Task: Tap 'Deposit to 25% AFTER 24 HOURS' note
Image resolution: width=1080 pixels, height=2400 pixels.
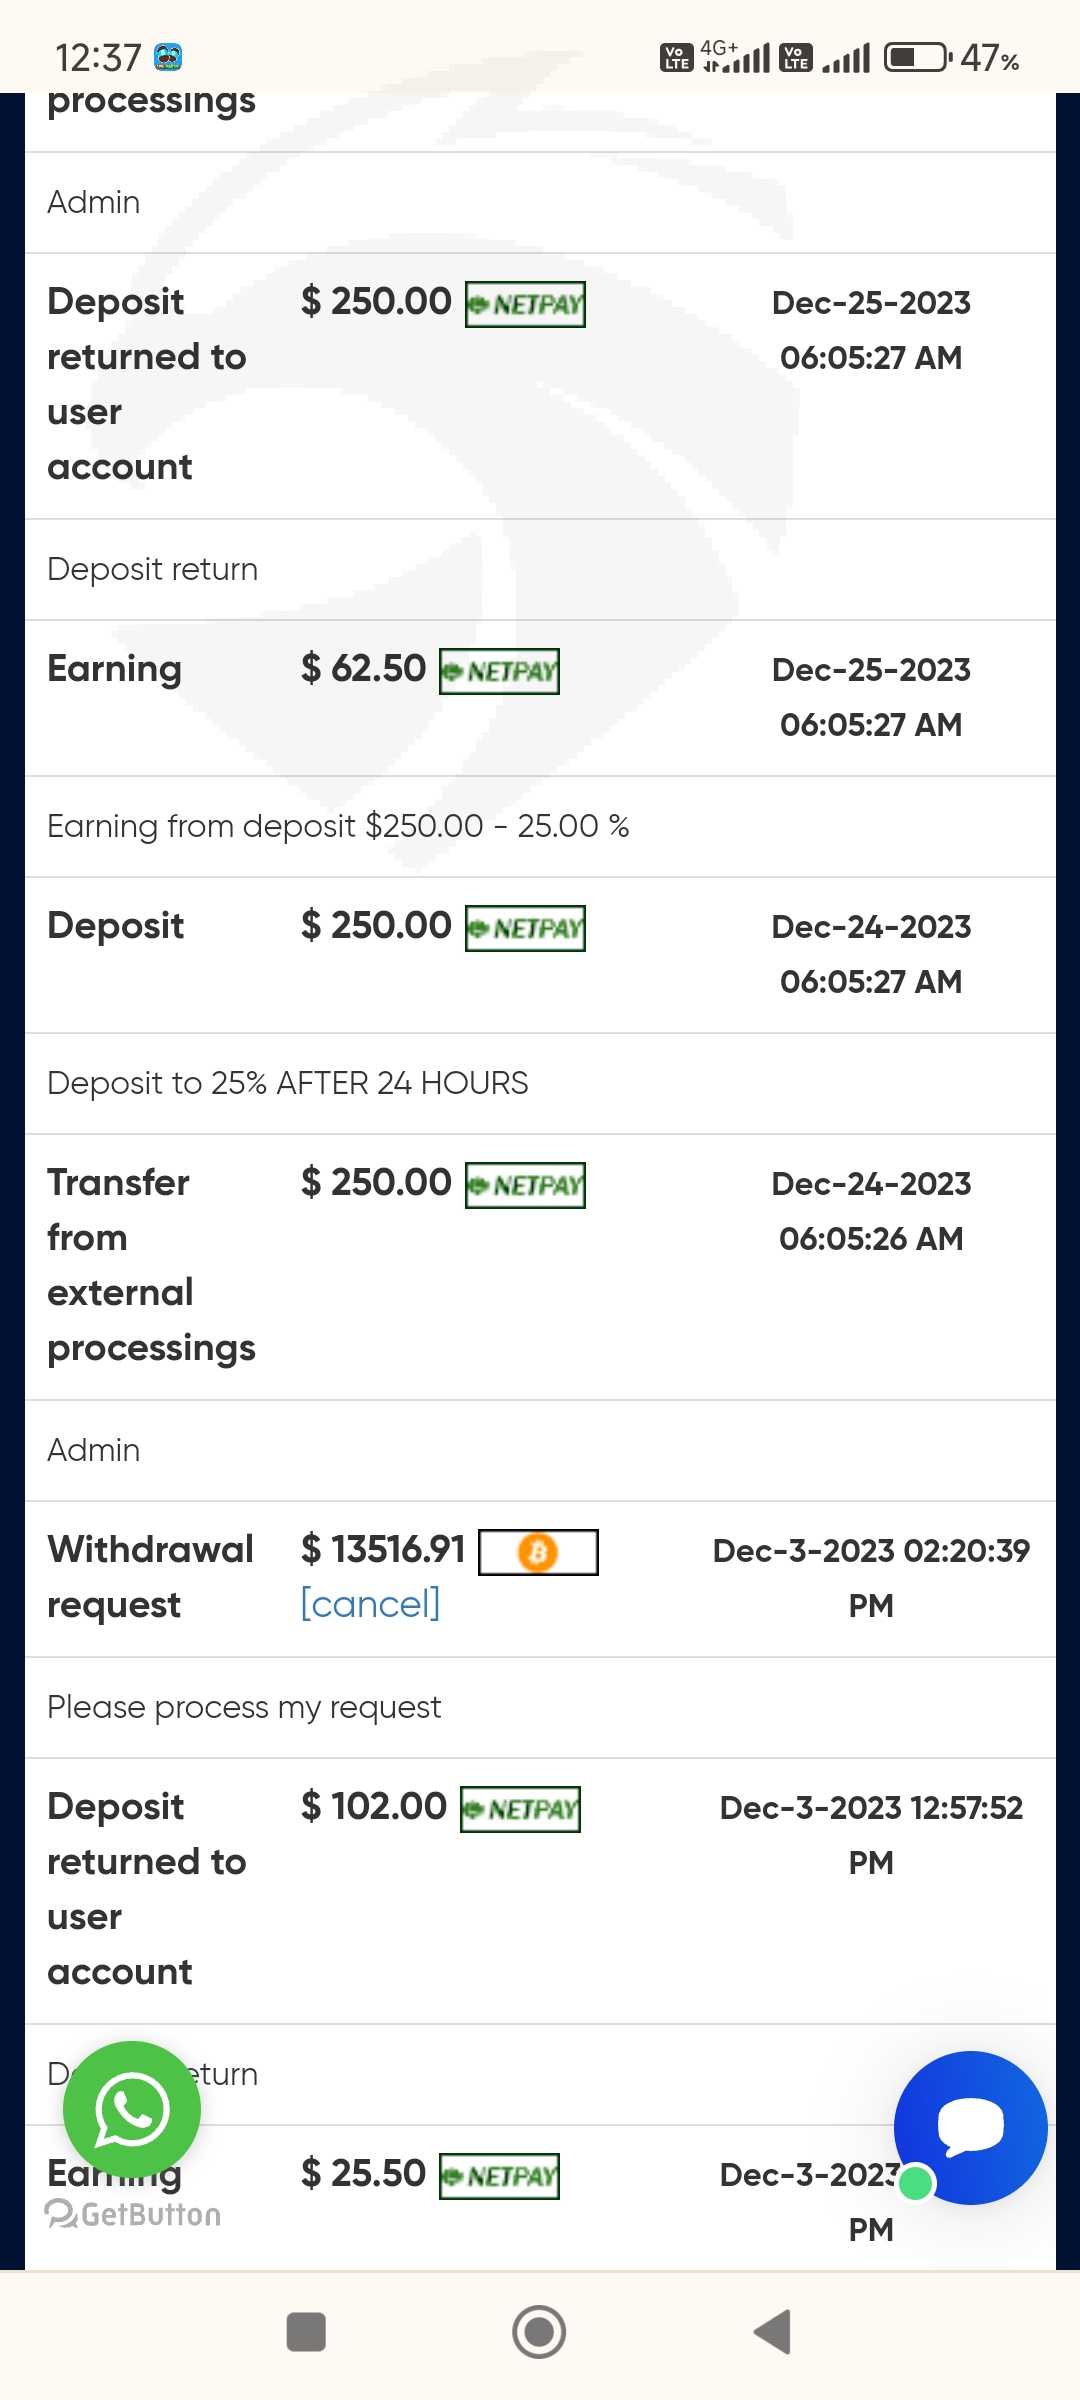Action: pos(288,1083)
